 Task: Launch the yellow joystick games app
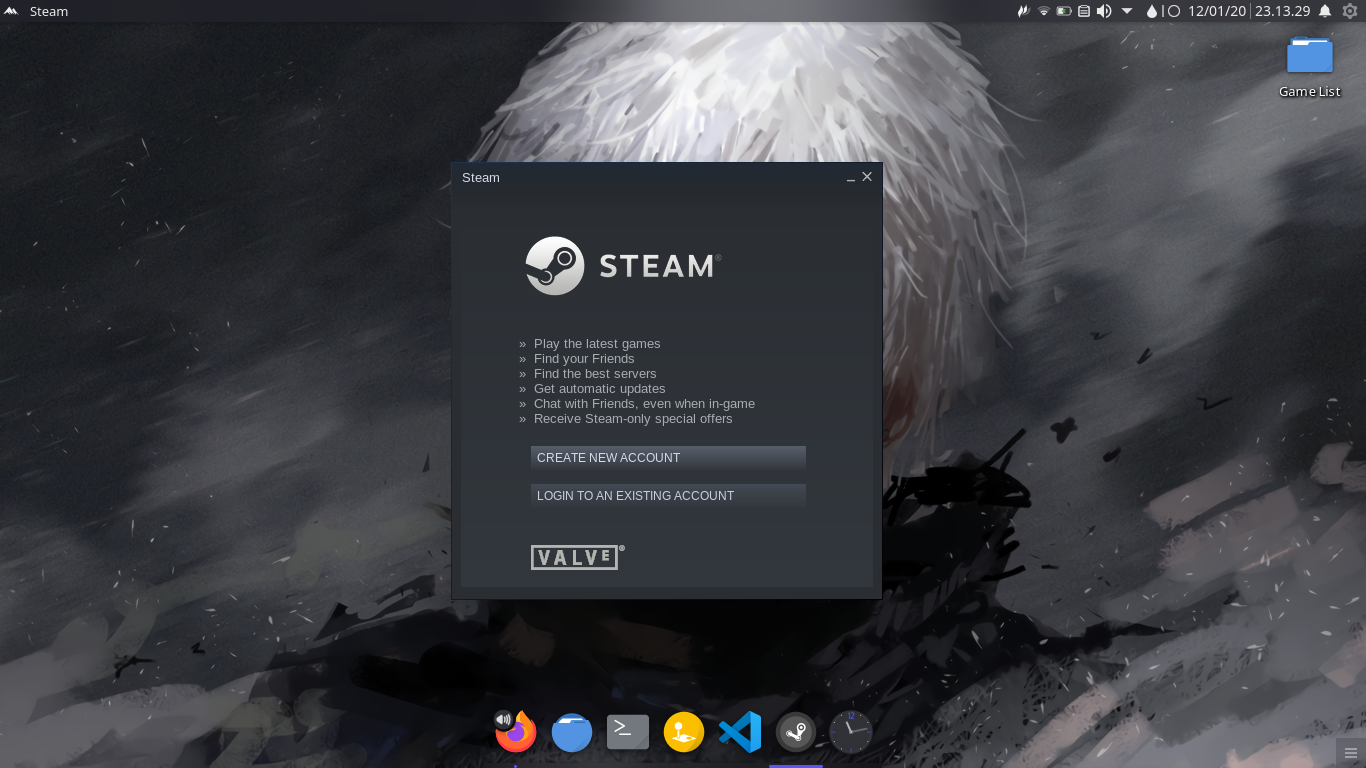click(x=684, y=732)
